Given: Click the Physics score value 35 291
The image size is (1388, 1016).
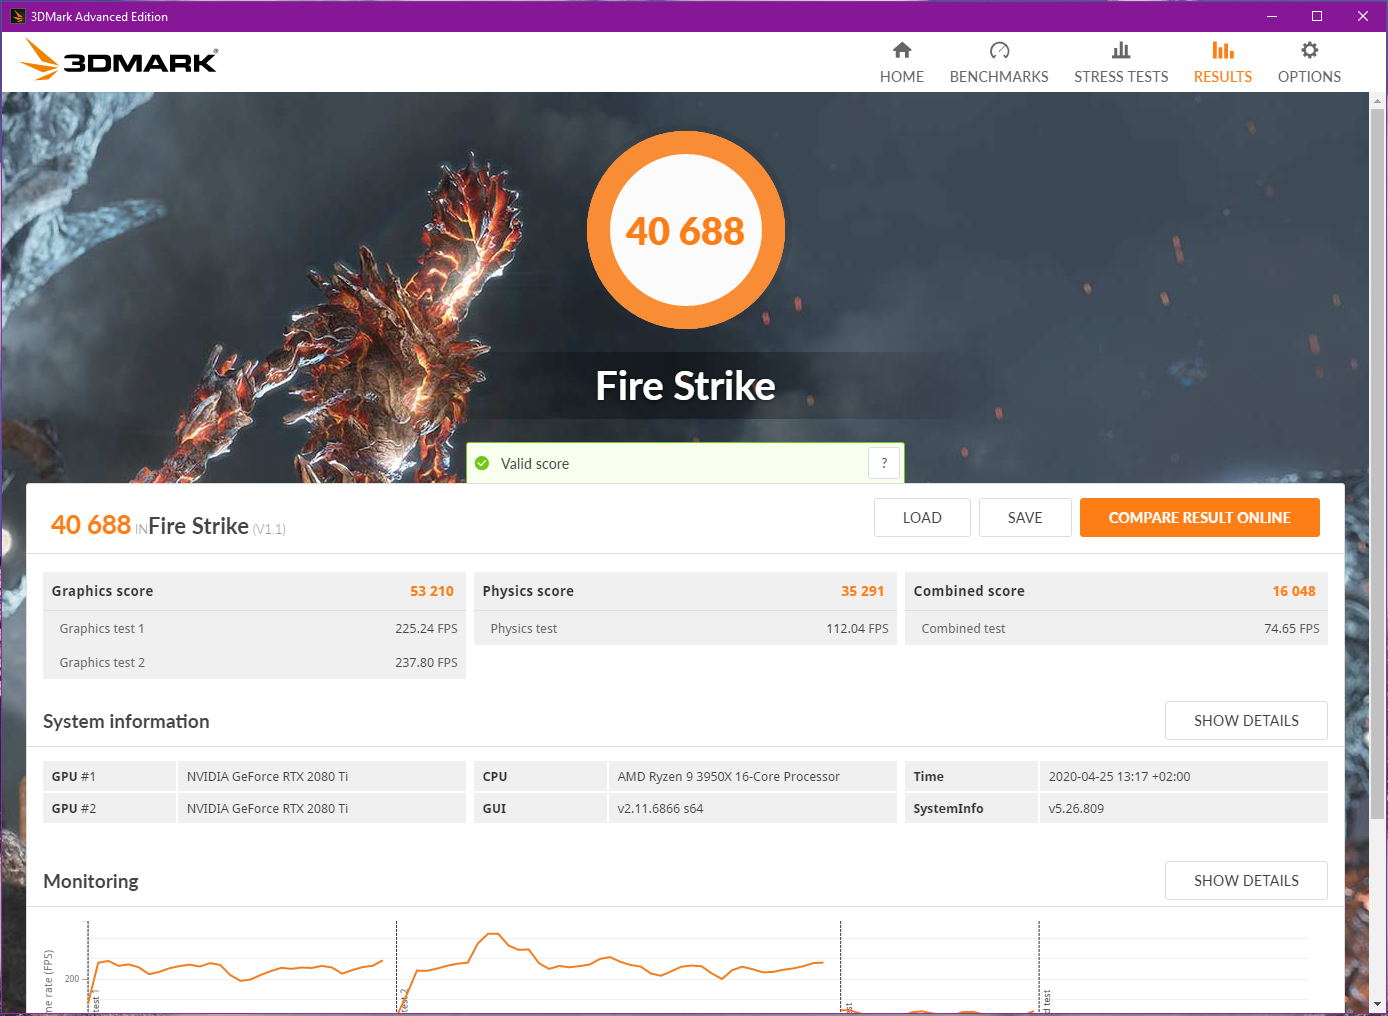Looking at the screenshot, I should point(863,591).
